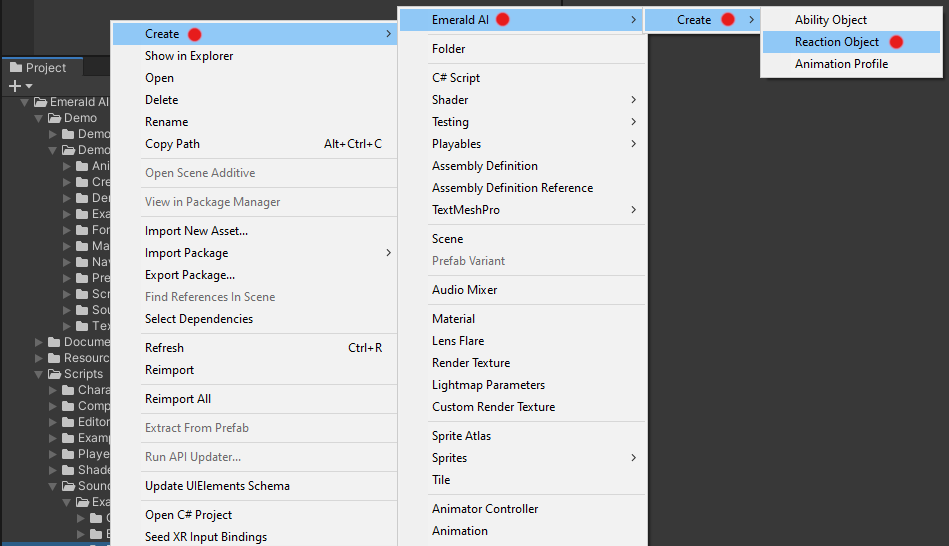
Task: Click the Project tab folder icon
Action: point(16,68)
